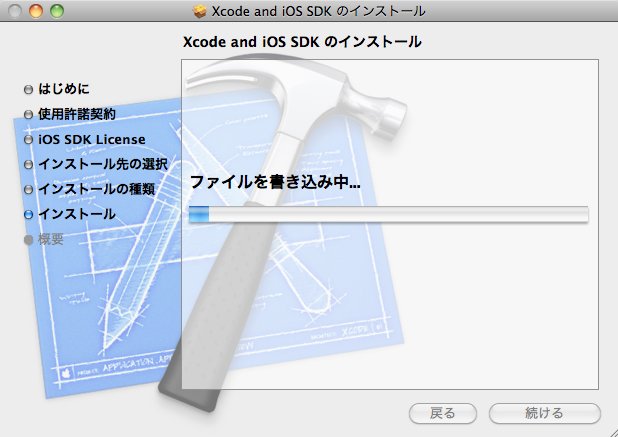
Task: Click the package icon in the title bar
Action: (200, 11)
